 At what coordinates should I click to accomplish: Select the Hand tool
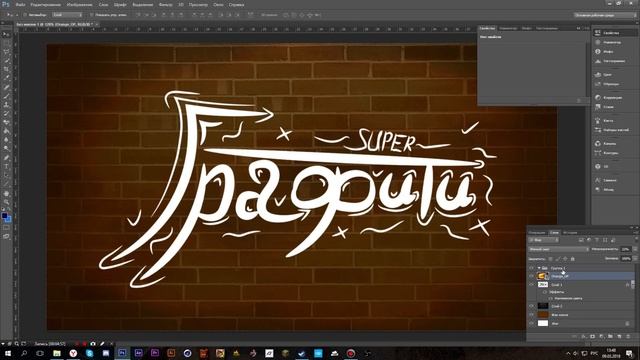(x=7, y=193)
